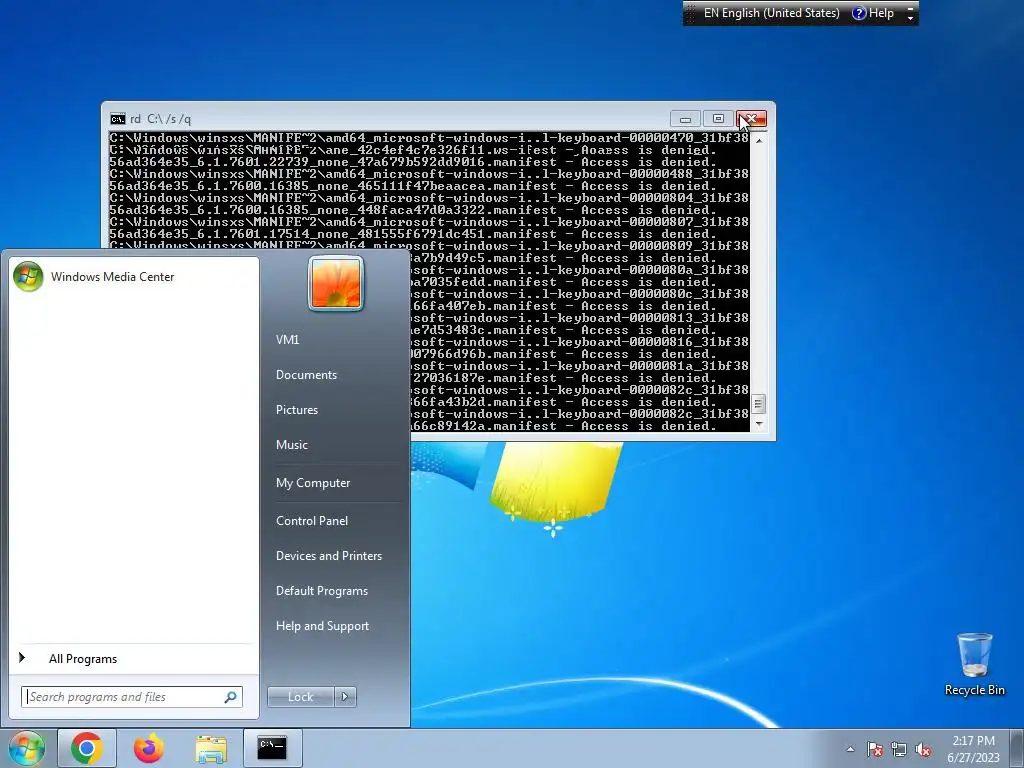Click the Help question mark icon
This screenshot has width=1024, height=768.
[x=859, y=13]
